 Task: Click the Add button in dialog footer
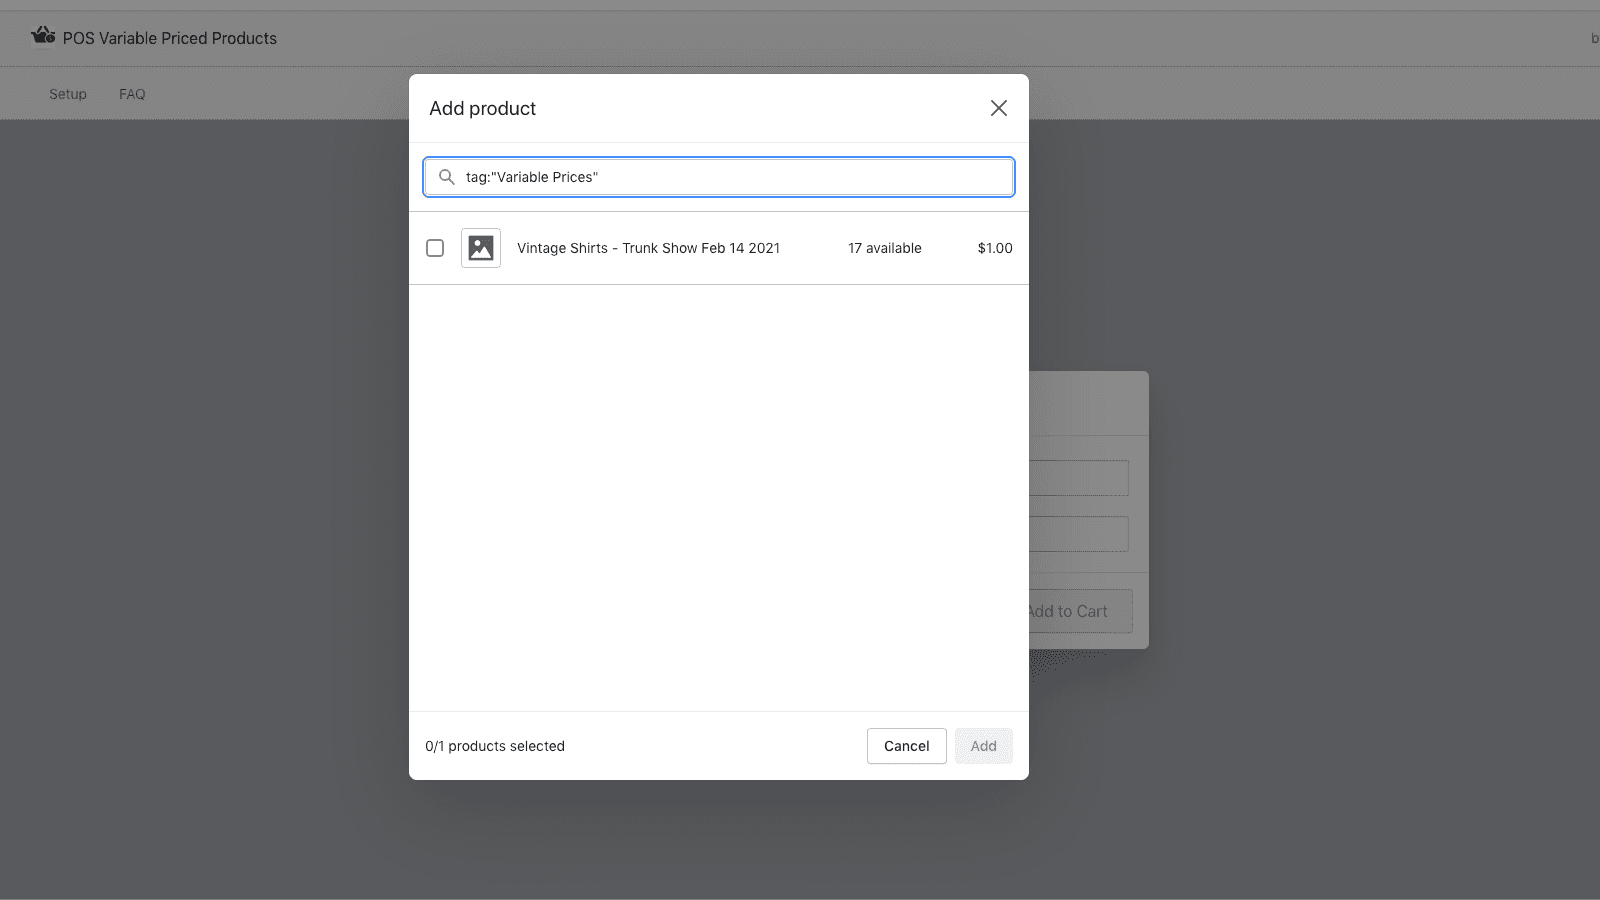pos(983,746)
